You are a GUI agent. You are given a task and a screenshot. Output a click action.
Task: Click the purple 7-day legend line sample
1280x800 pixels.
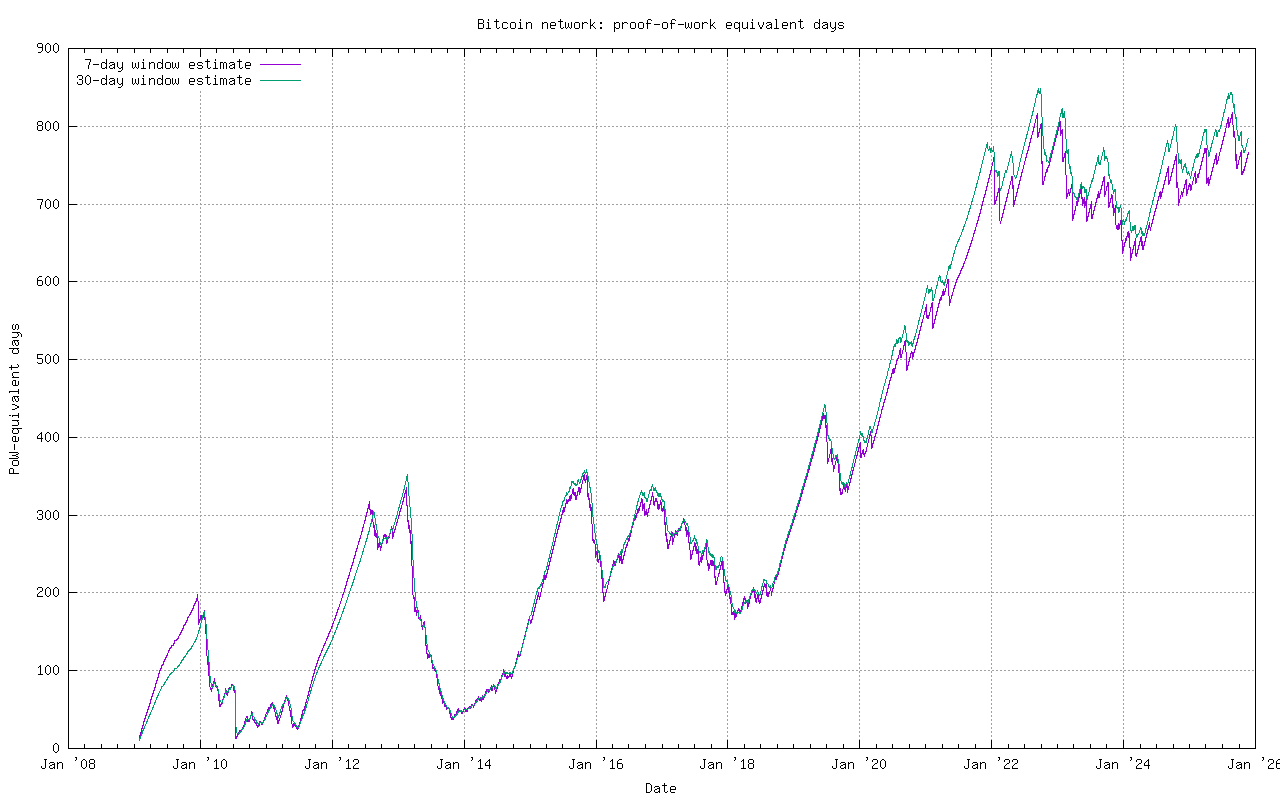[280, 64]
